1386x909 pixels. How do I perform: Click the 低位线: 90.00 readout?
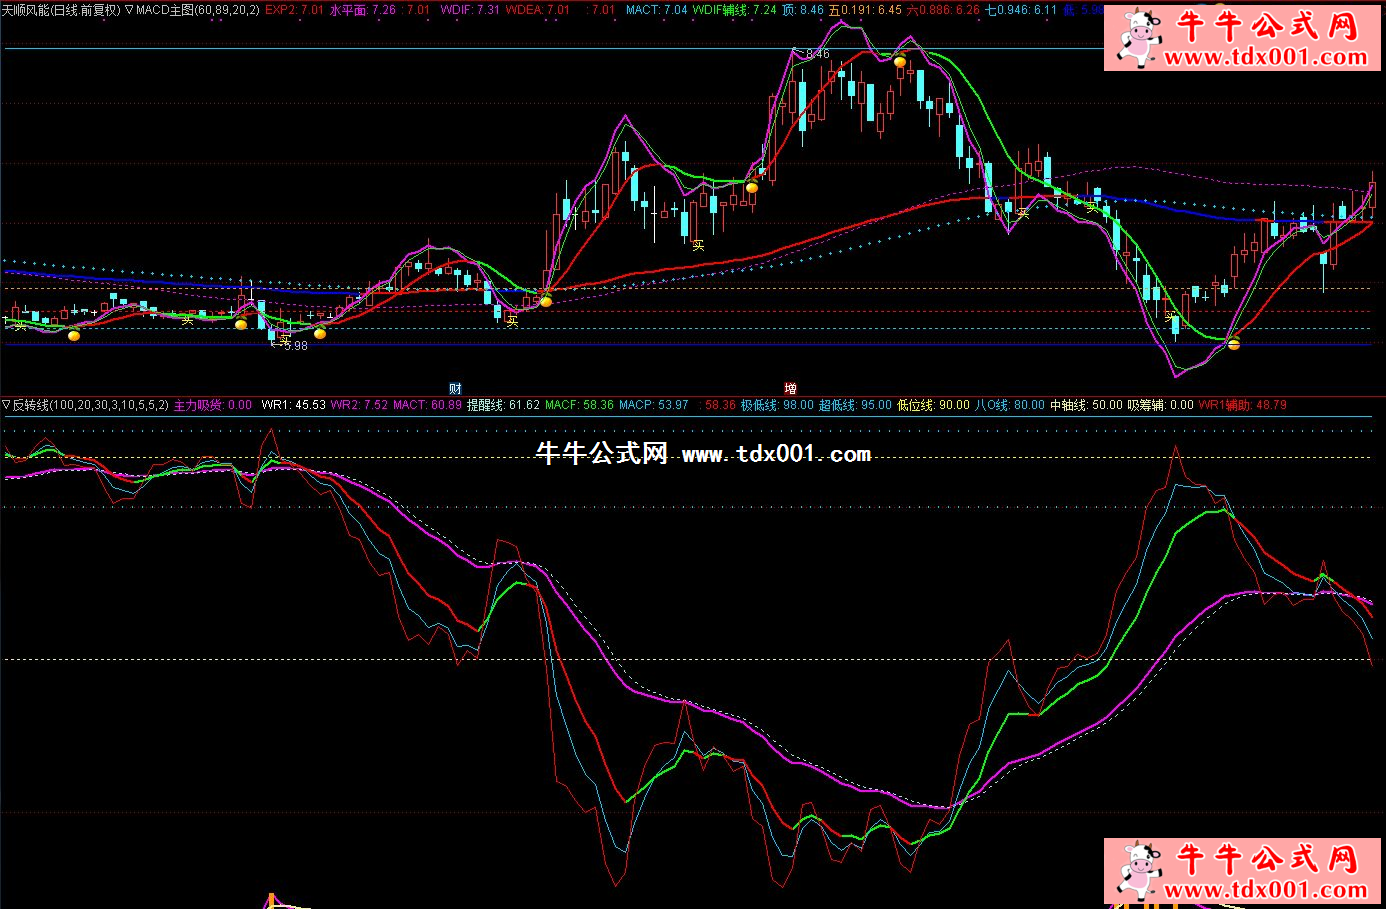pyautogui.click(x=933, y=405)
